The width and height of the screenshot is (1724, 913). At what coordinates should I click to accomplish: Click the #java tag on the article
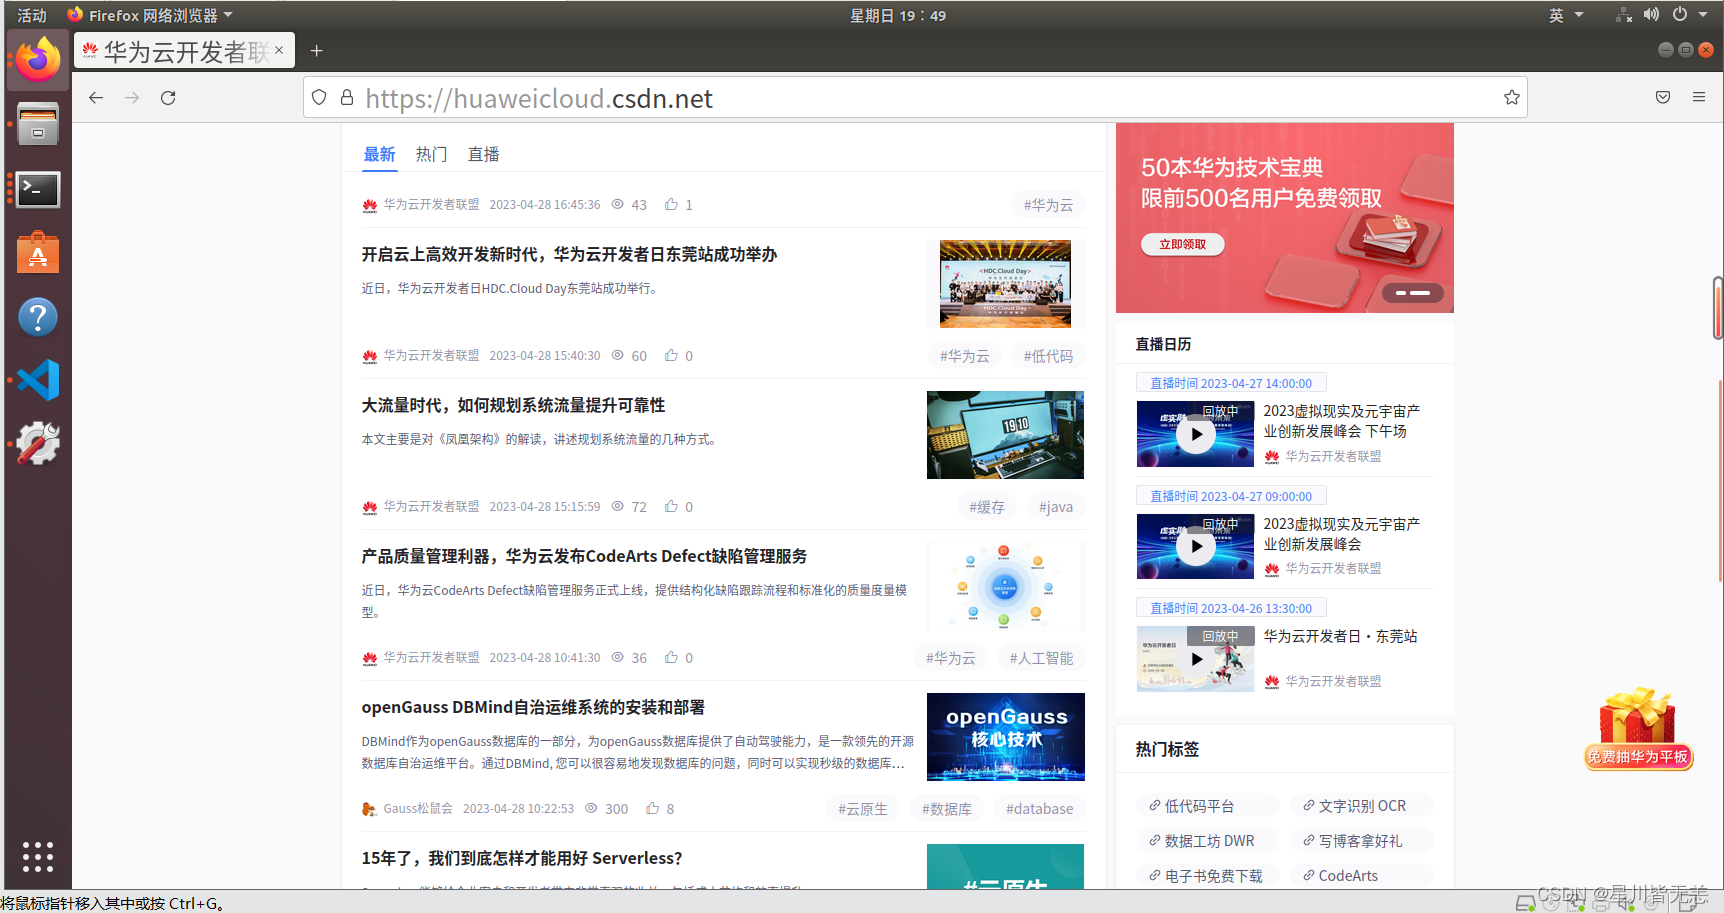[1055, 506]
